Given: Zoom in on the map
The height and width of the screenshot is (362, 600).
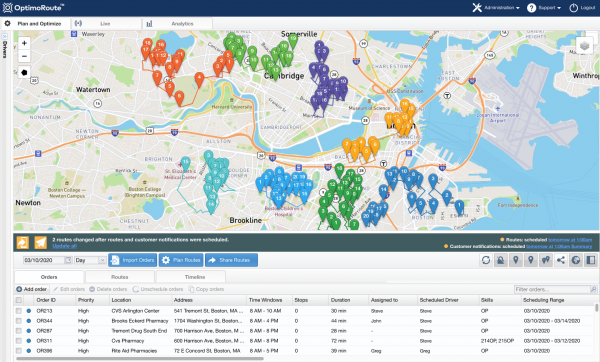Looking at the screenshot, I should 24,43.
